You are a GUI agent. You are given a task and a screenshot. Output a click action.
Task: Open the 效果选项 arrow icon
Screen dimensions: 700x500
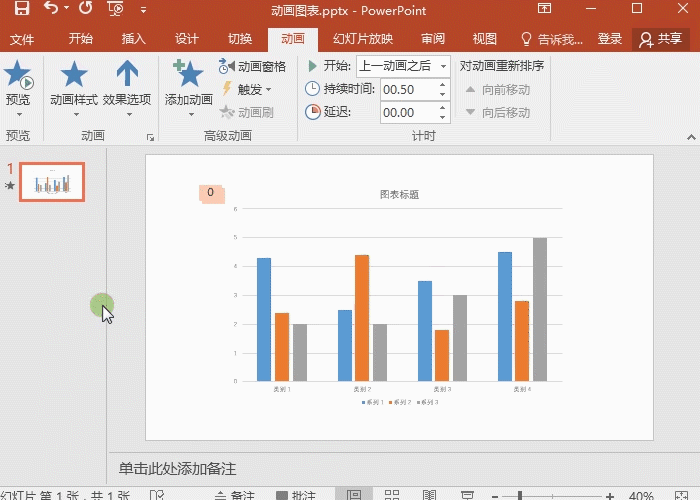click(127, 73)
